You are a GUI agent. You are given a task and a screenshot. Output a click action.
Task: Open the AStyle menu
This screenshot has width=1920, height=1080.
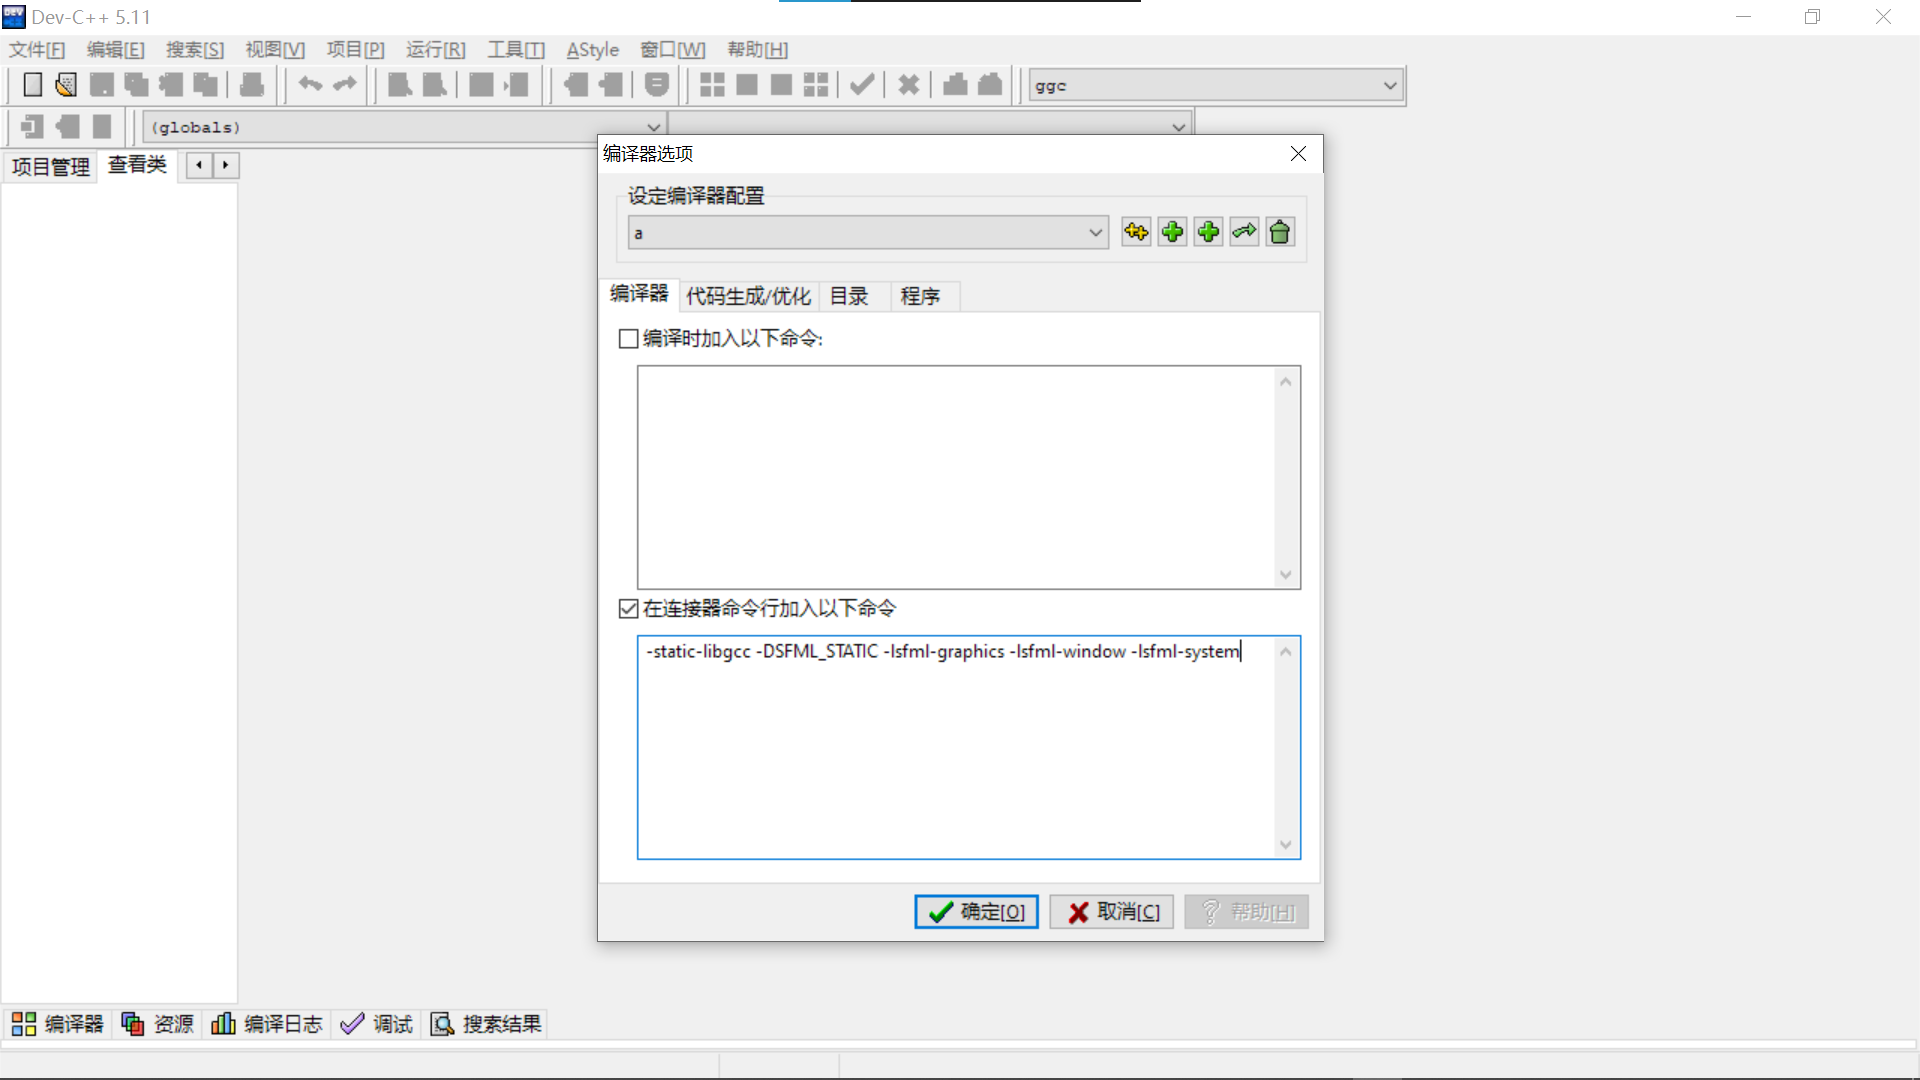tap(592, 49)
